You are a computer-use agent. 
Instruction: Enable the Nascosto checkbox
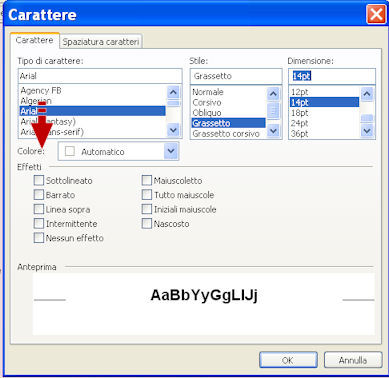coord(147,223)
